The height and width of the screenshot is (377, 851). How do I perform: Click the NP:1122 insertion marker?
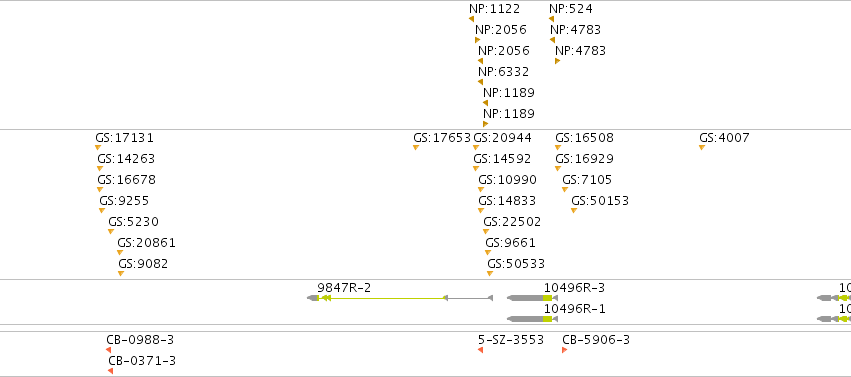coord(472,19)
